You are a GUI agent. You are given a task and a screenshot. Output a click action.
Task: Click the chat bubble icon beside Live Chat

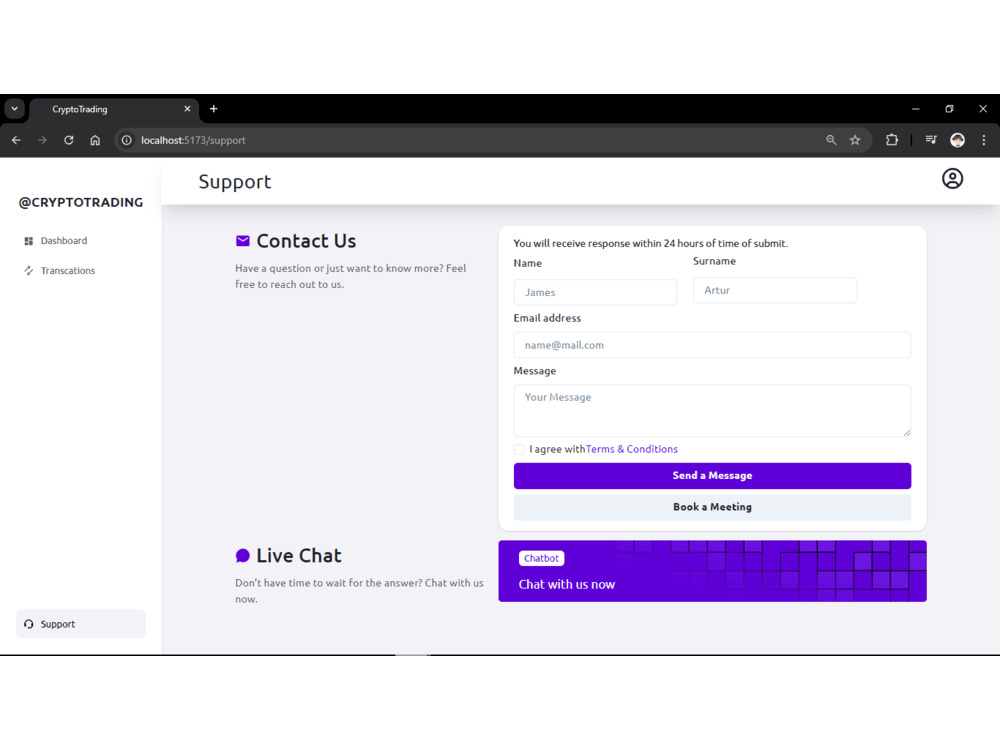click(x=242, y=555)
